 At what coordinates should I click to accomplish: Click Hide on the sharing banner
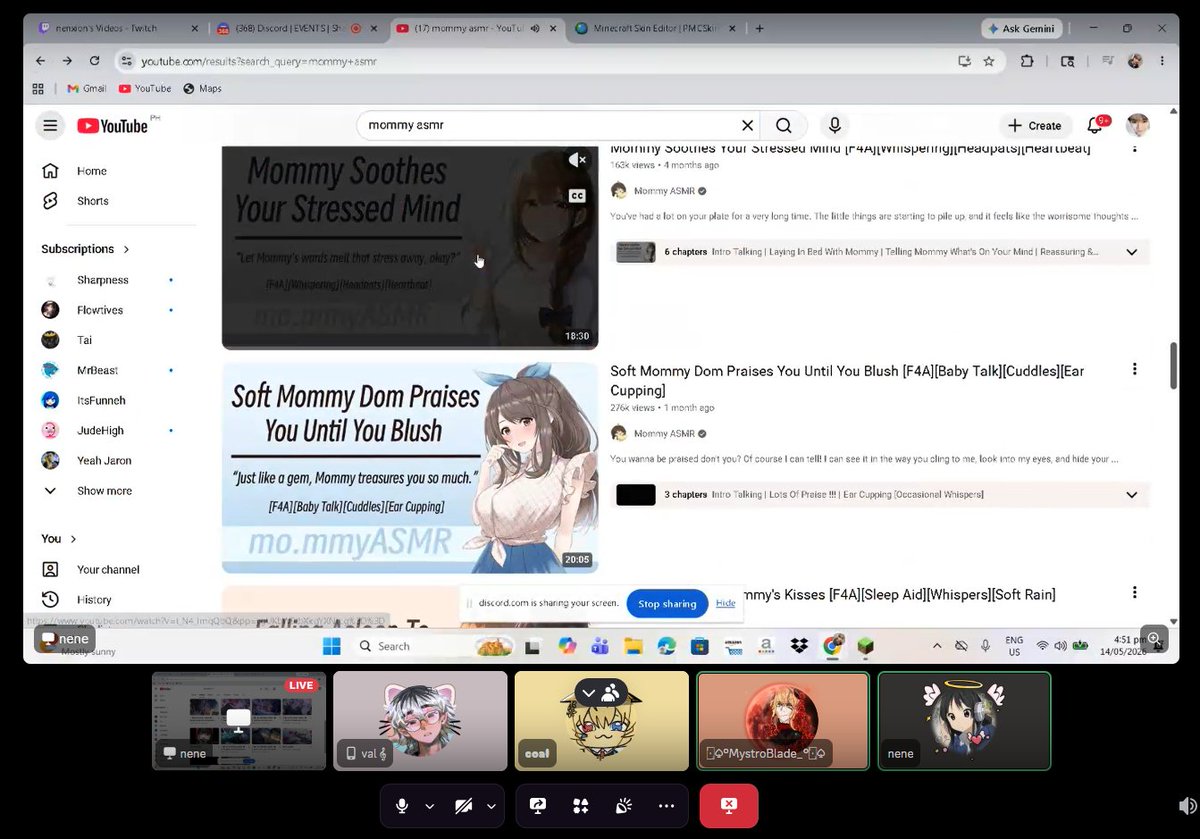725,603
